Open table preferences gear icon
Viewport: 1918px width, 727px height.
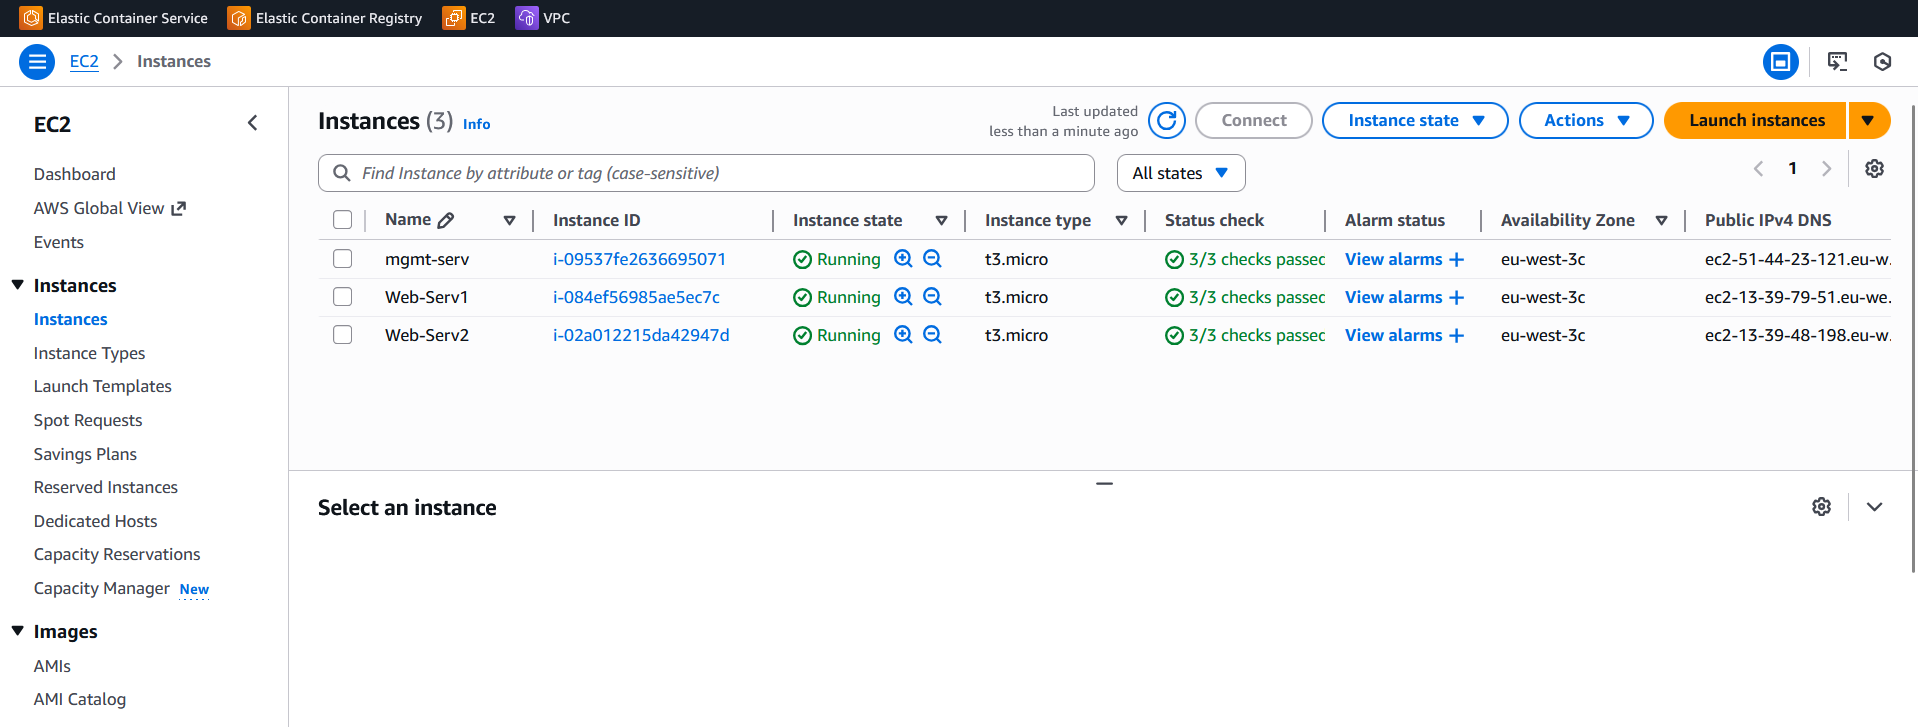1875,168
